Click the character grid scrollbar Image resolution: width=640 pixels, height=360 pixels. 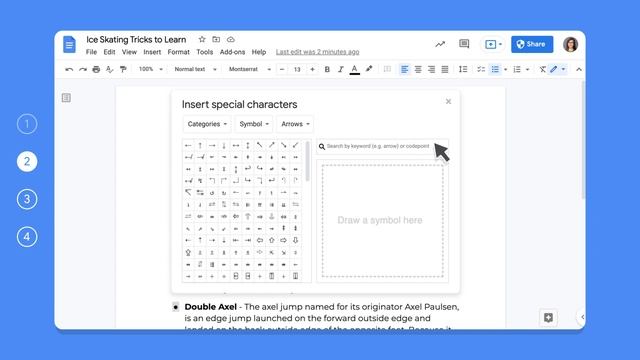308,162
